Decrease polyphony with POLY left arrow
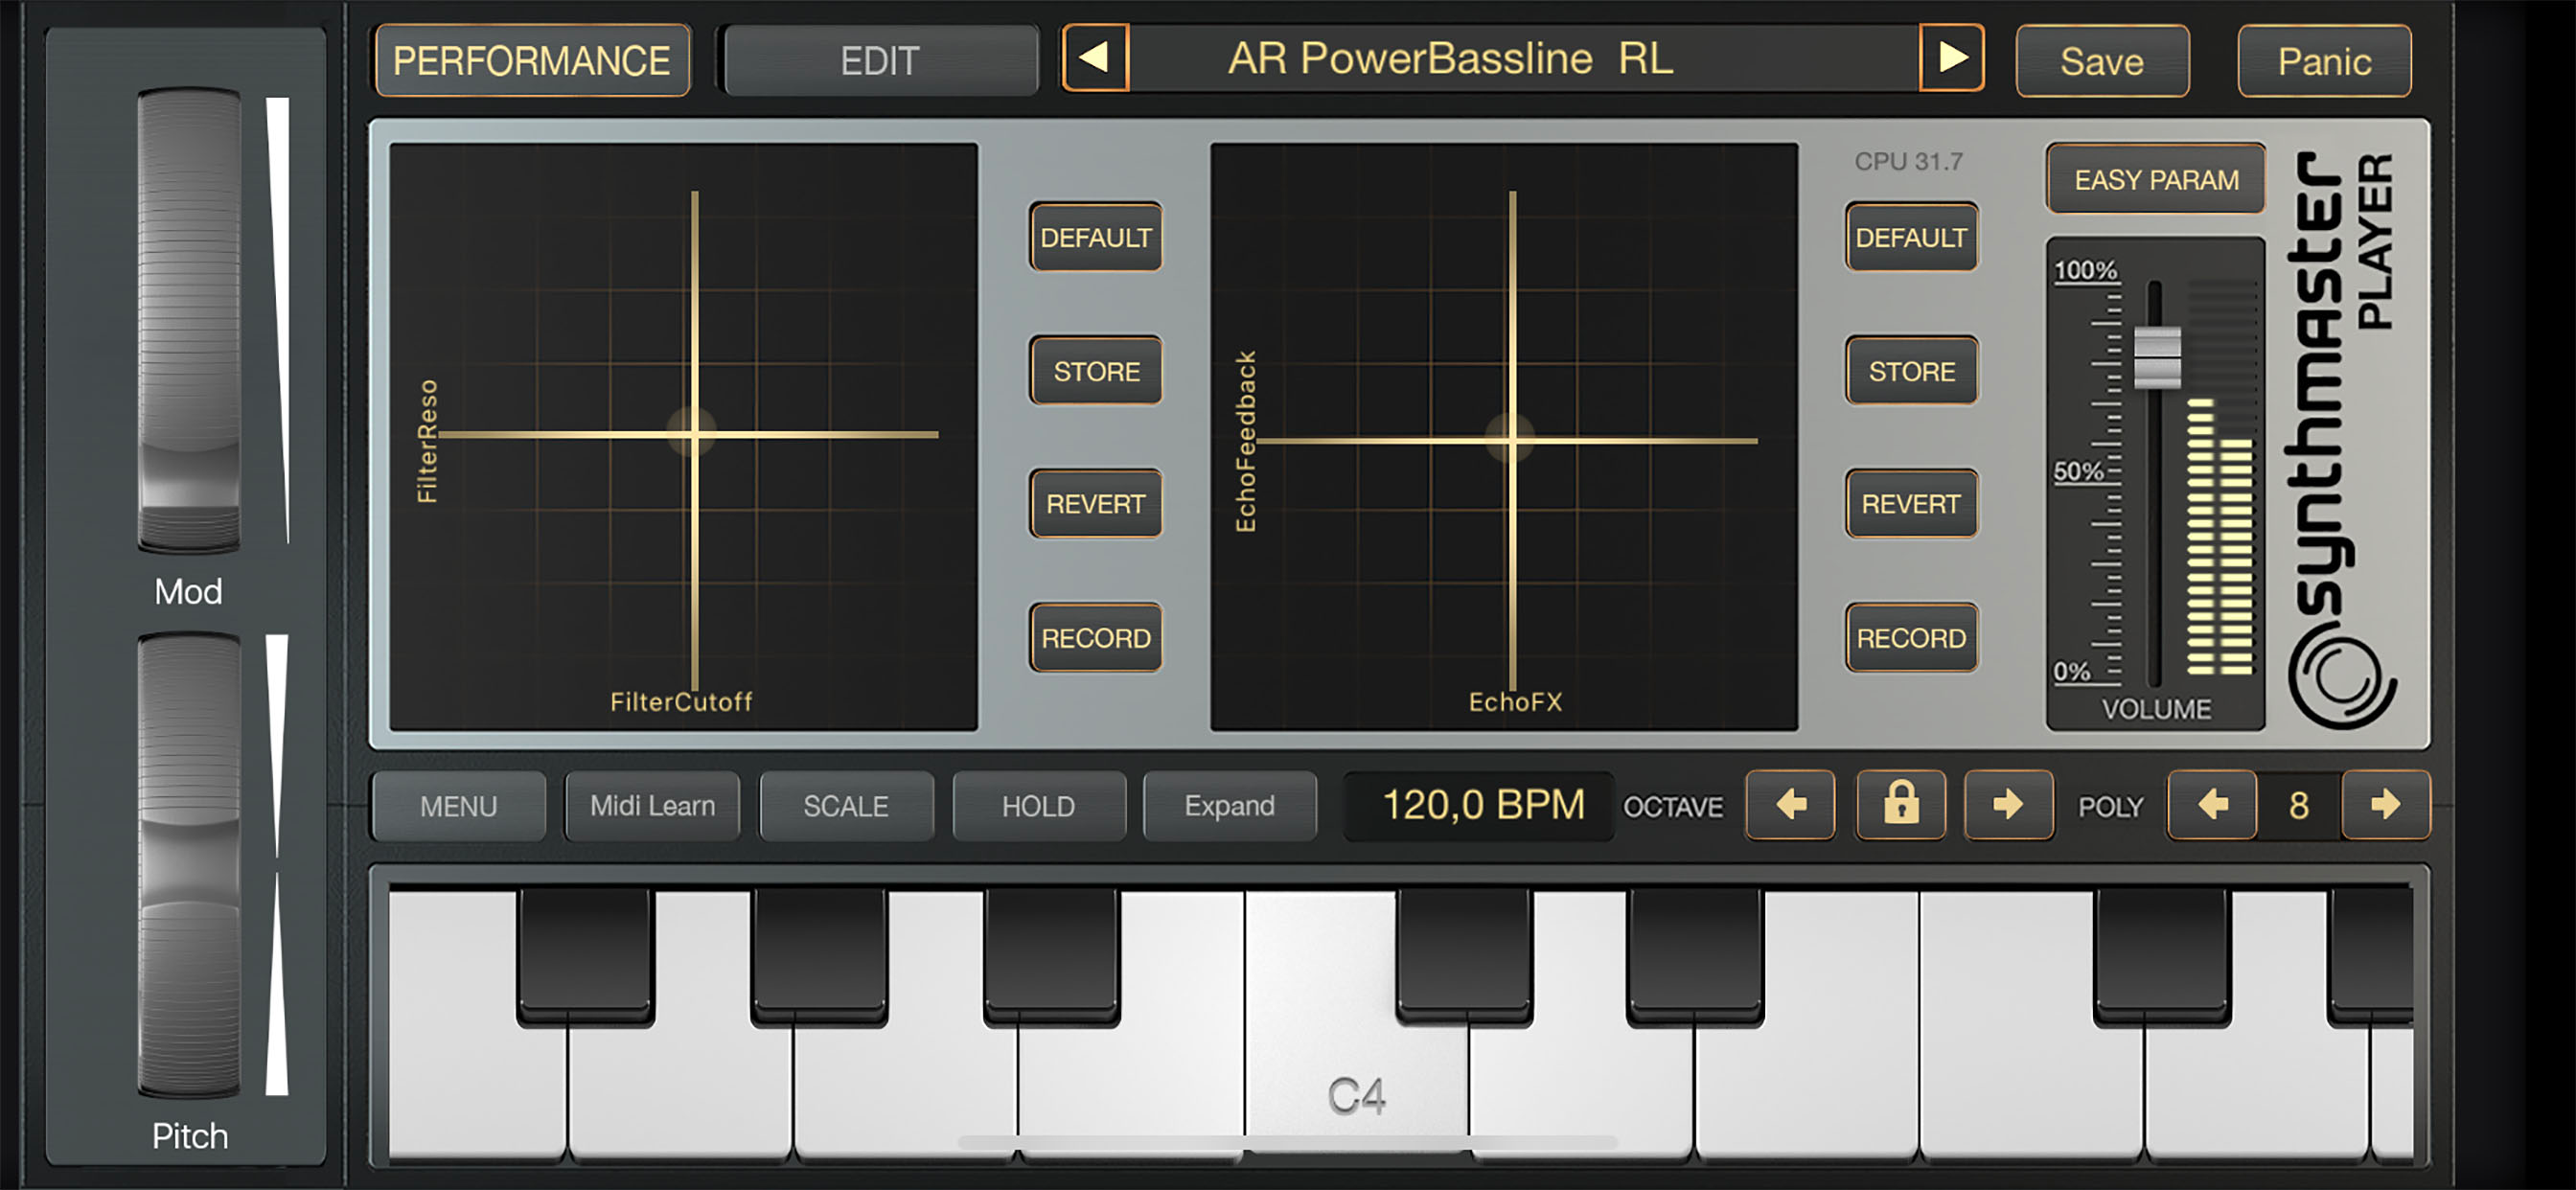This screenshot has height=1190, width=2576. tap(2212, 804)
